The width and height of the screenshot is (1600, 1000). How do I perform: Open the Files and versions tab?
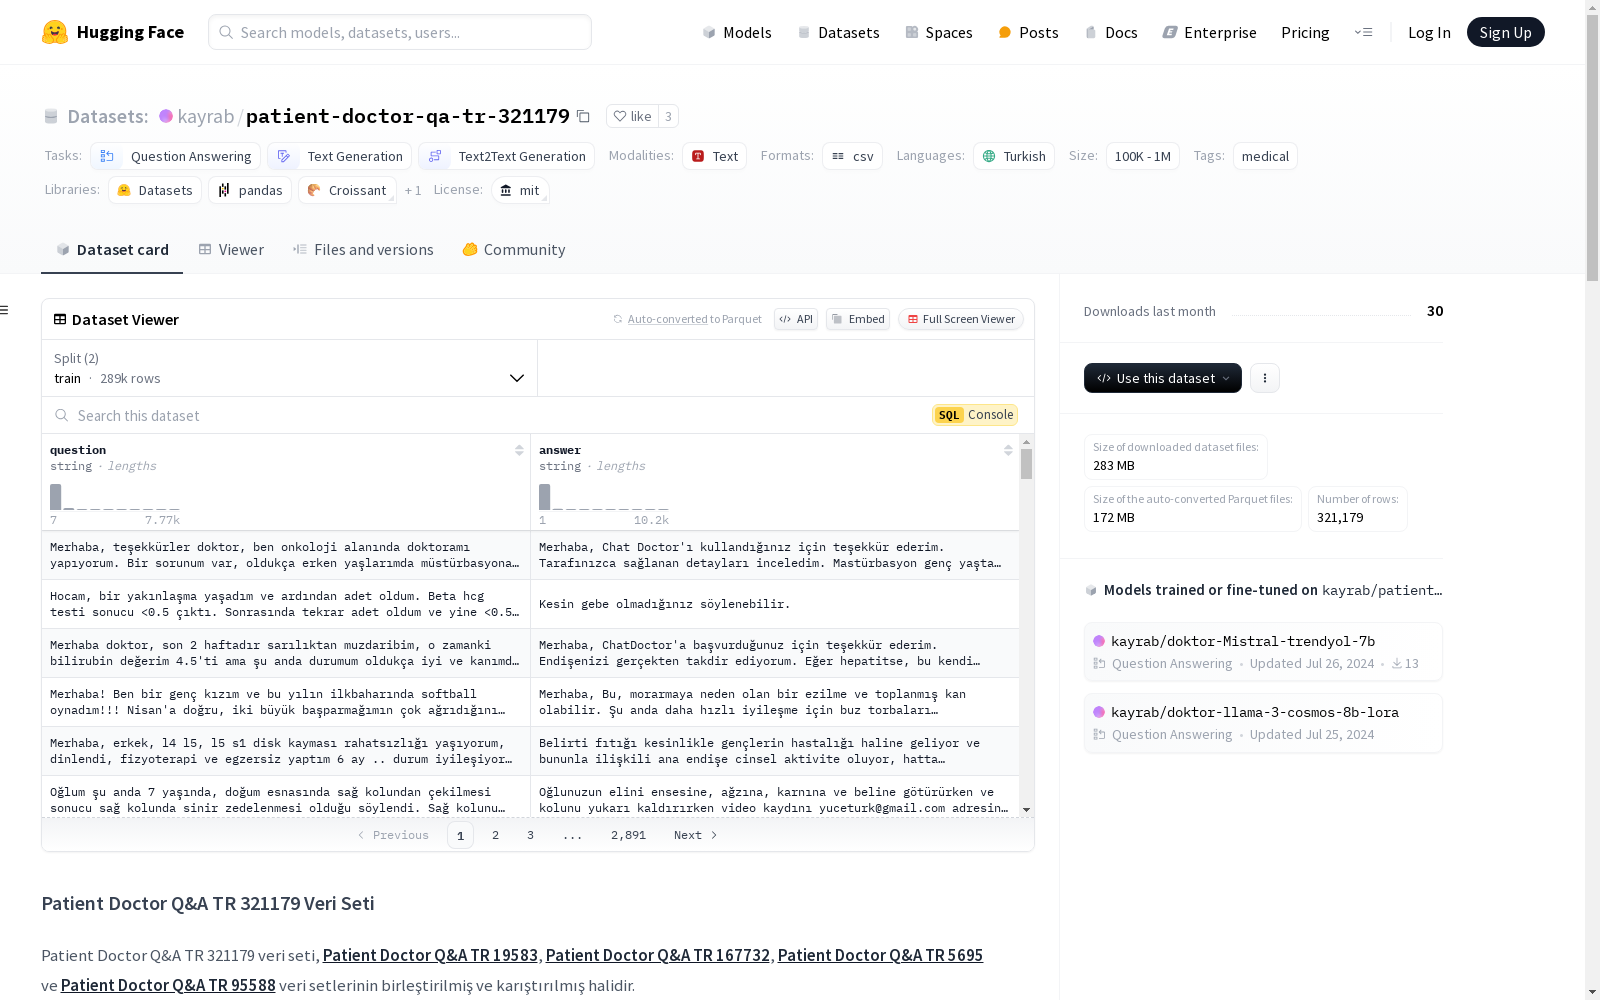[x=363, y=250]
